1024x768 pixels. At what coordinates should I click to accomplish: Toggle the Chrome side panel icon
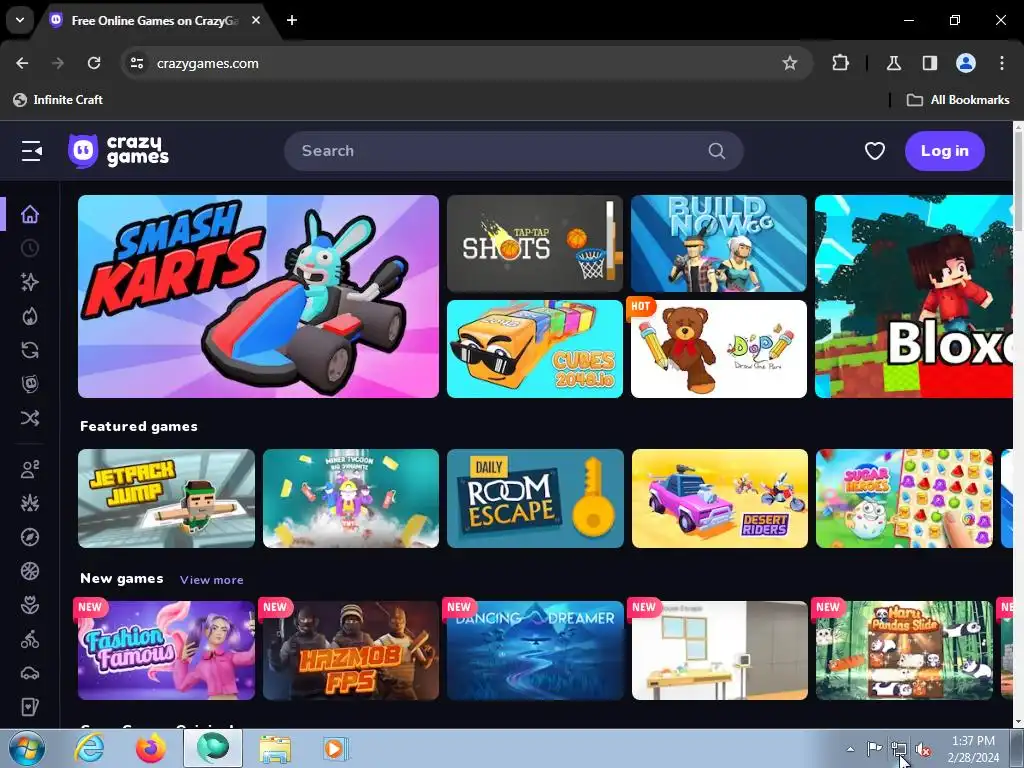tap(929, 63)
